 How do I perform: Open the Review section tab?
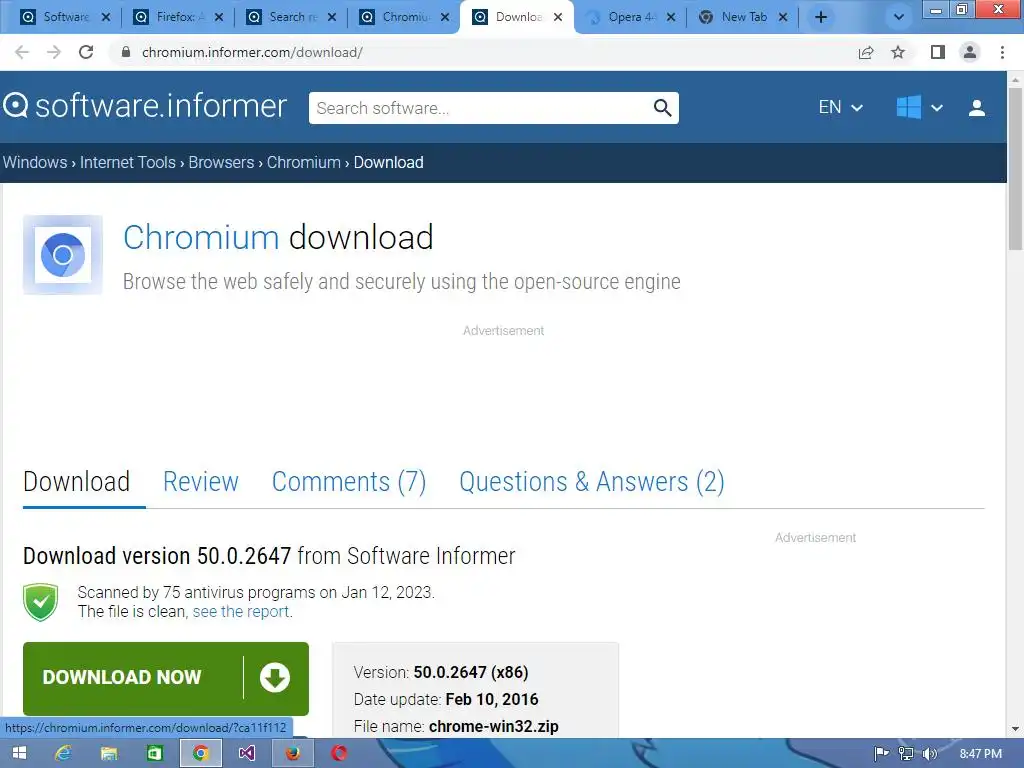click(x=200, y=482)
